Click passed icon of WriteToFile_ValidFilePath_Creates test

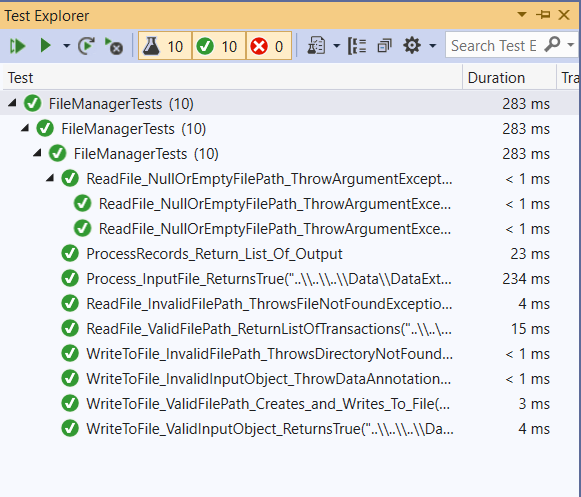pos(70,404)
